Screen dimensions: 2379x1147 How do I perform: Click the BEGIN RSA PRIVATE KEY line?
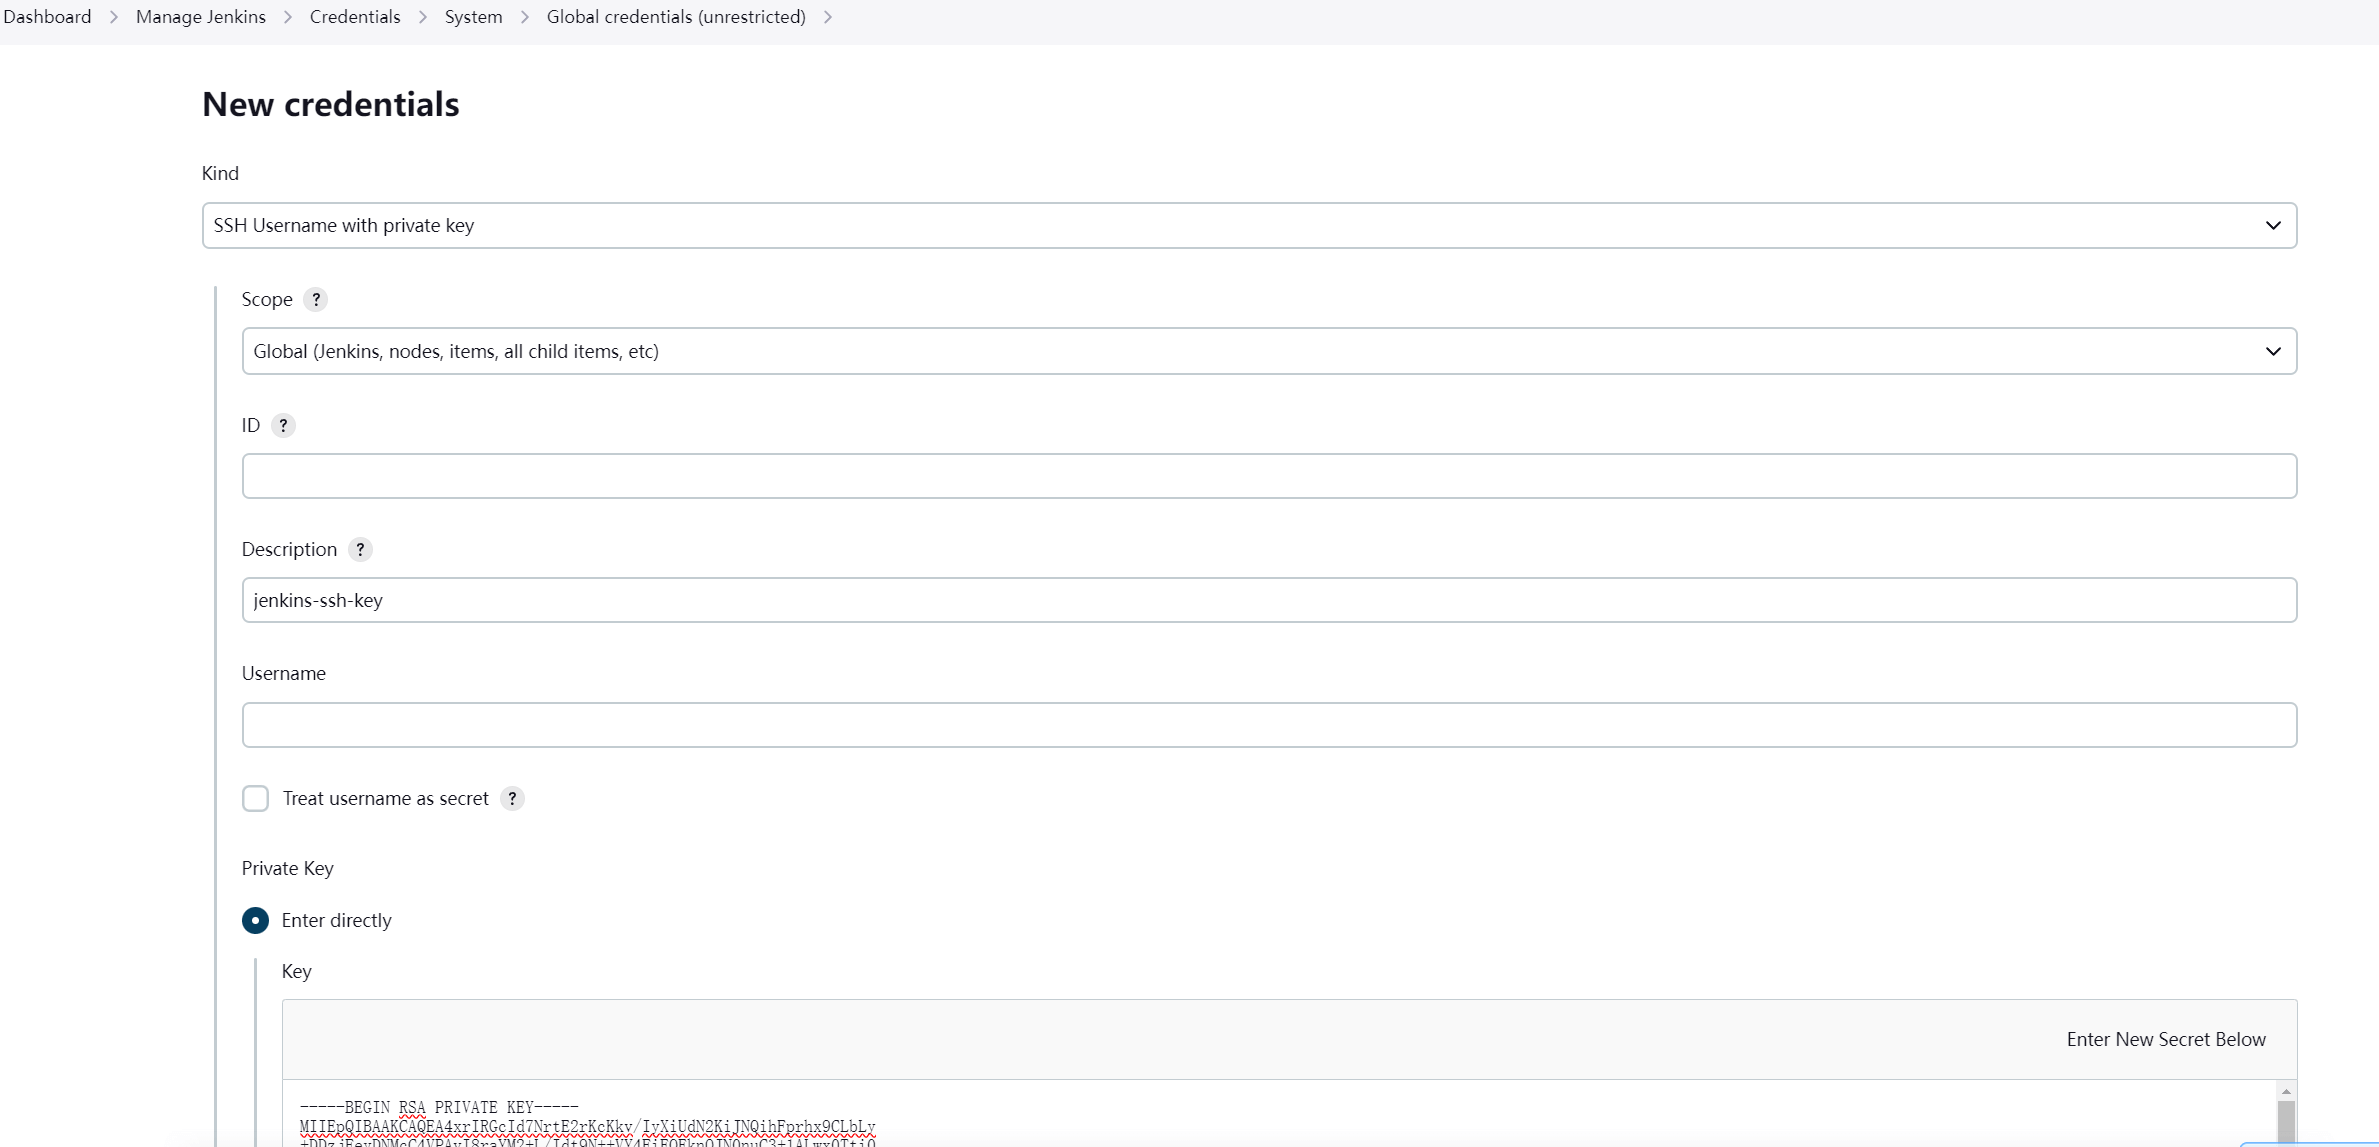(x=439, y=1107)
